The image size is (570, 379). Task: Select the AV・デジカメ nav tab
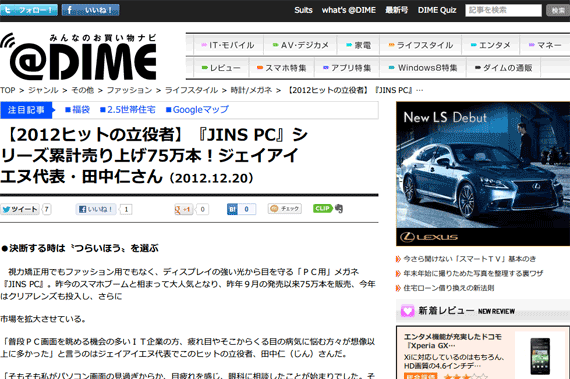pyautogui.click(x=301, y=45)
